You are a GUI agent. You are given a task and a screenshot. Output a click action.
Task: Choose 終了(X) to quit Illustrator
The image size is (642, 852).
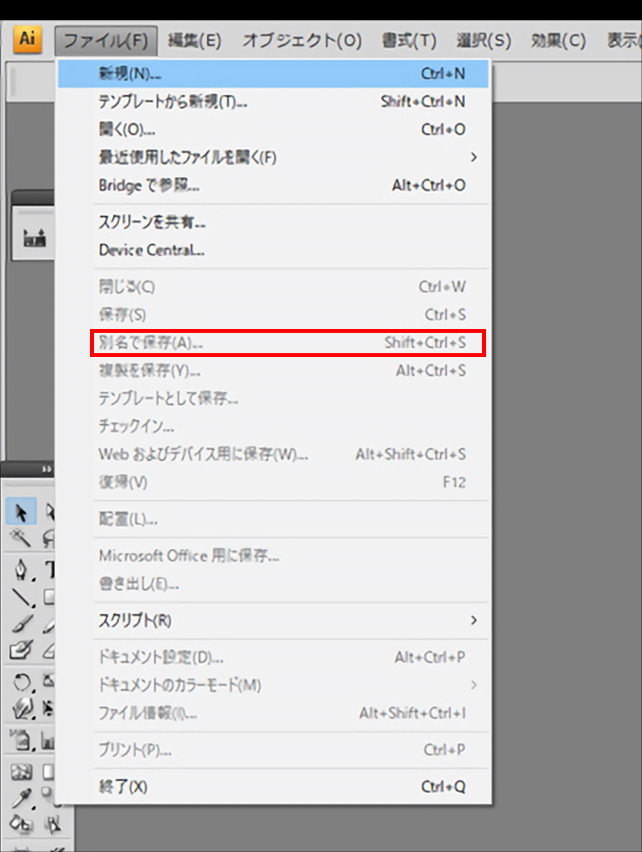pos(273,787)
